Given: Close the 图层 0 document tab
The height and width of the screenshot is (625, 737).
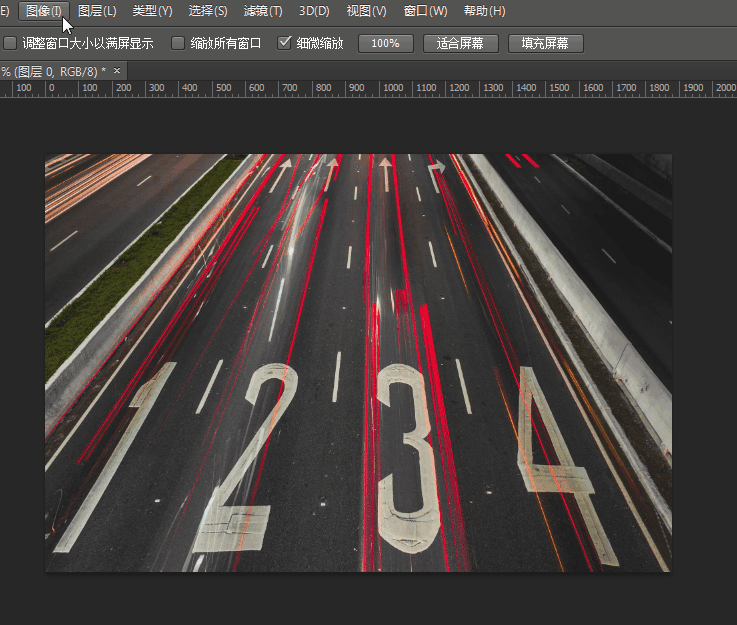Looking at the screenshot, I should (117, 71).
